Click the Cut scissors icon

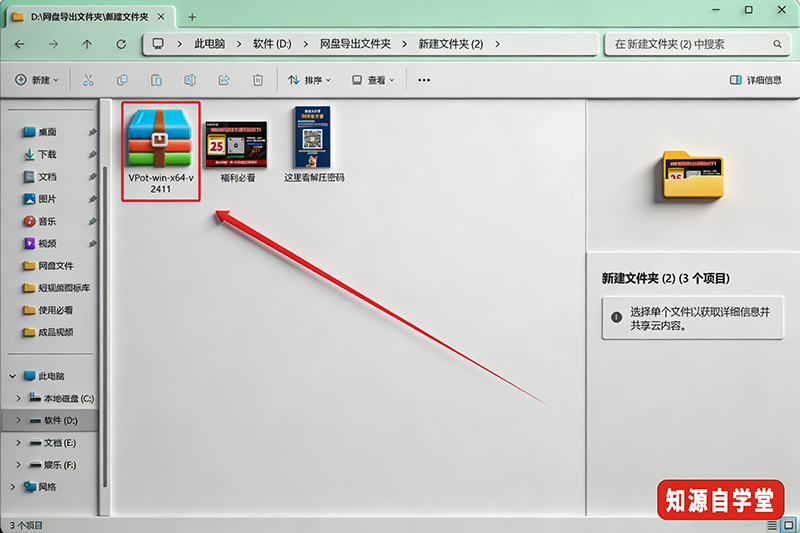pos(88,80)
